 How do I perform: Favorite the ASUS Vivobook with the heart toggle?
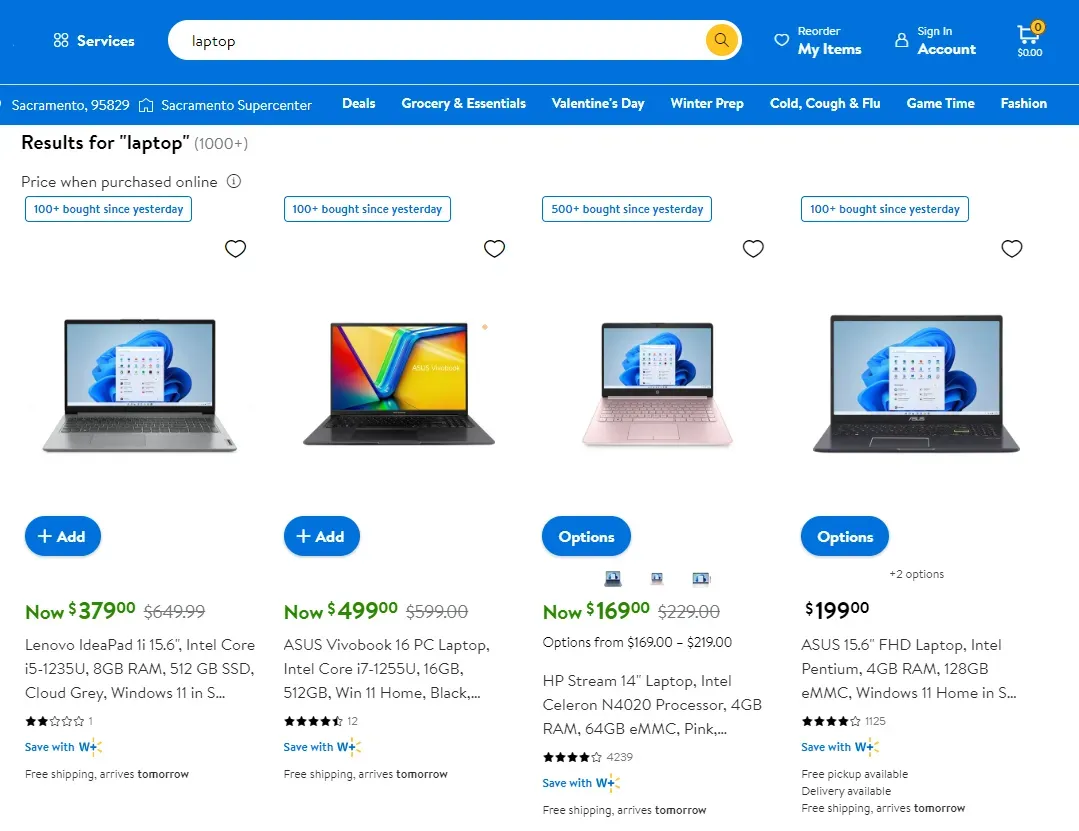pos(494,248)
